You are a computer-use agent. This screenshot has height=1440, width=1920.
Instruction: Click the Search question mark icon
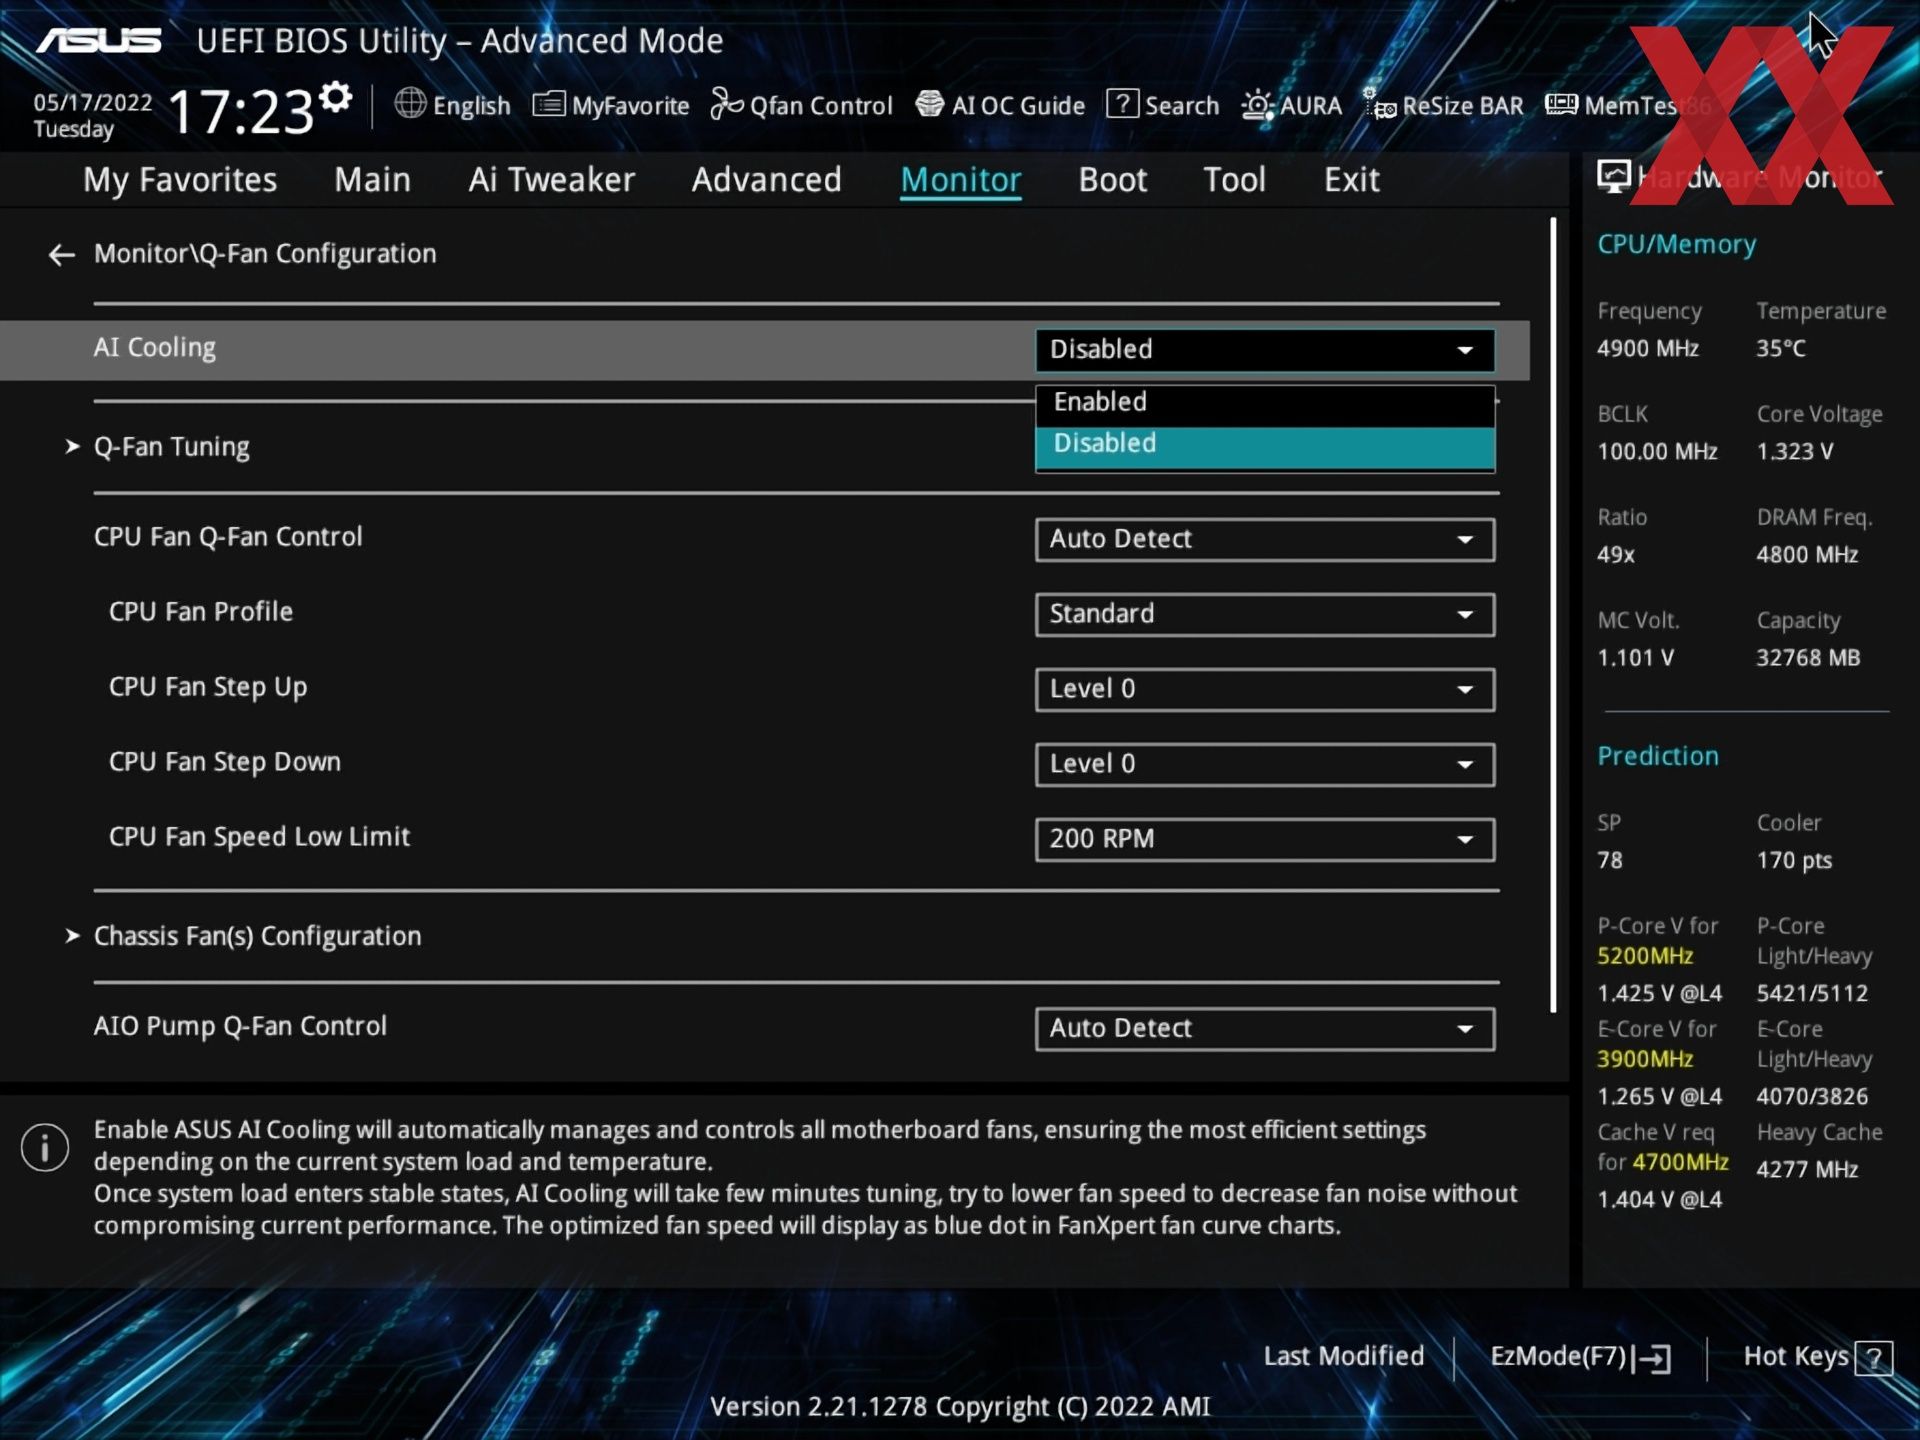point(1122,103)
